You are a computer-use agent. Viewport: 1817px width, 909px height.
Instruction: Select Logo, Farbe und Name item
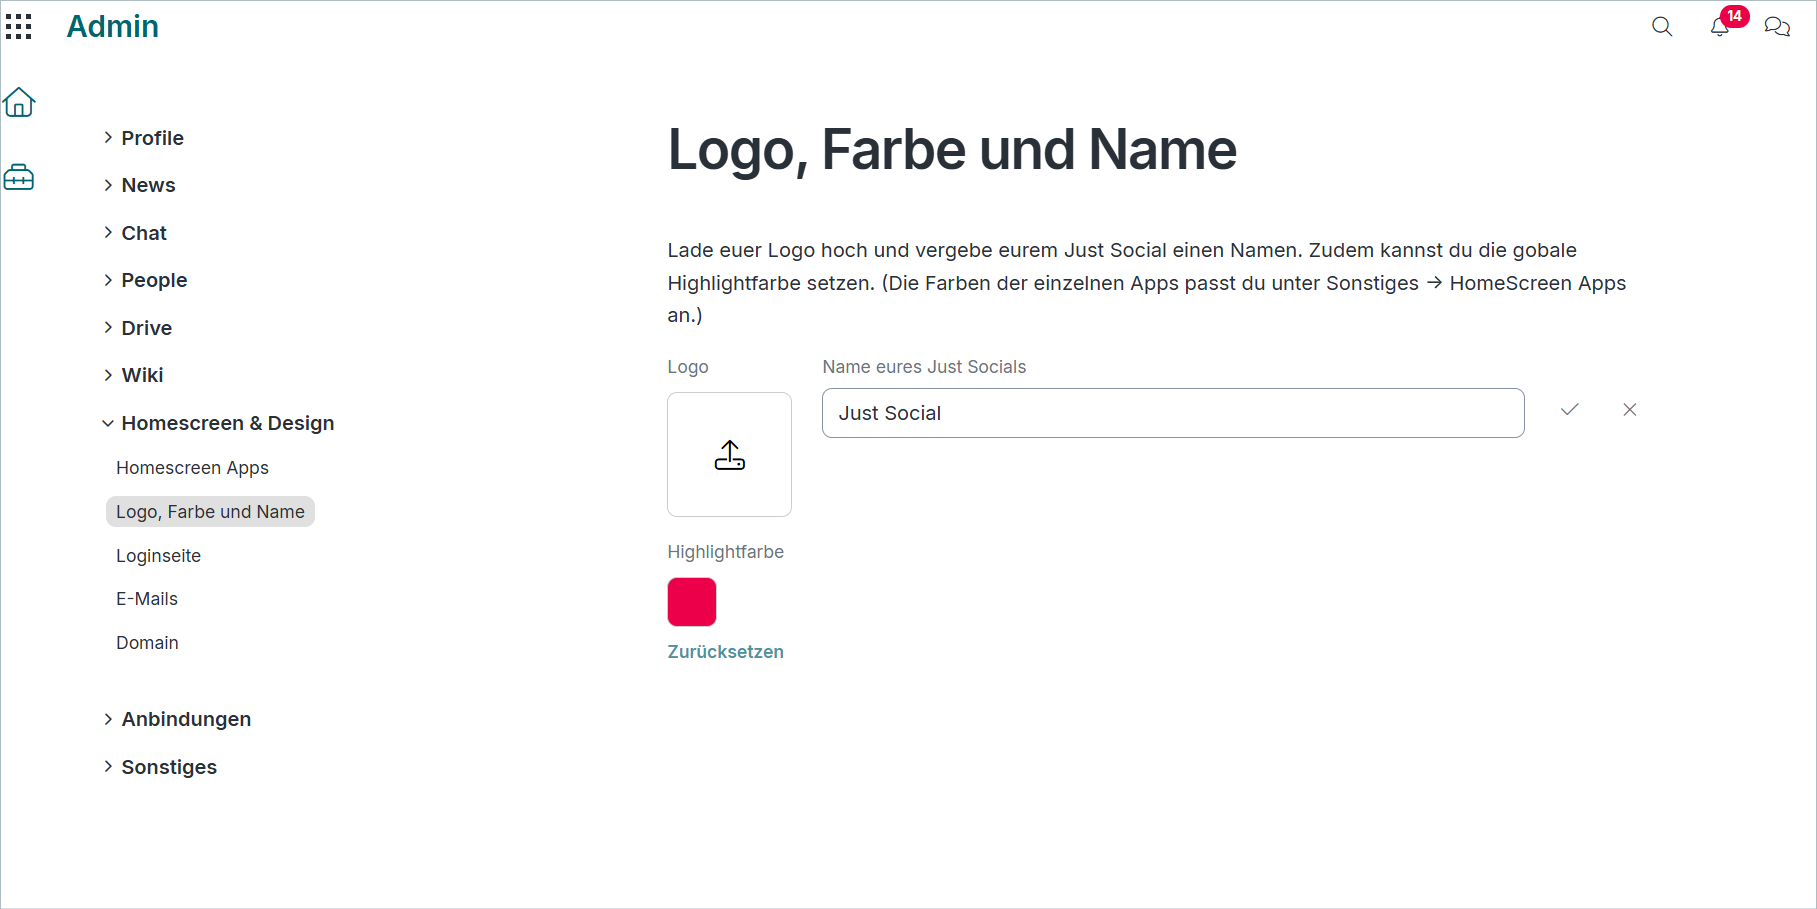pyautogui.click(x=210, y=512)
